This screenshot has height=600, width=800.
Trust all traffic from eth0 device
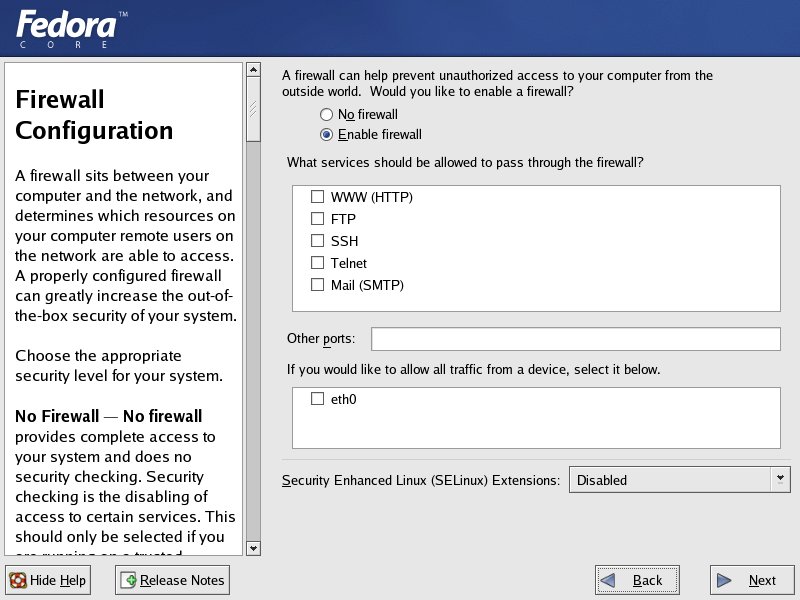pyautogui.click(x=317, y=398)
